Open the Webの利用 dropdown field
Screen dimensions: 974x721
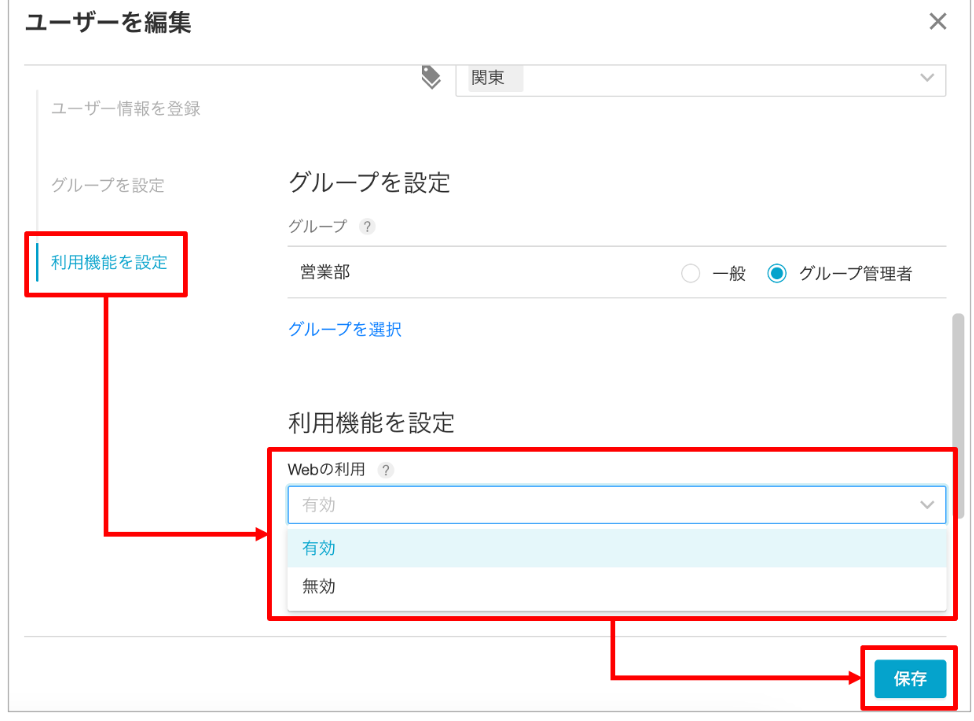616,505
